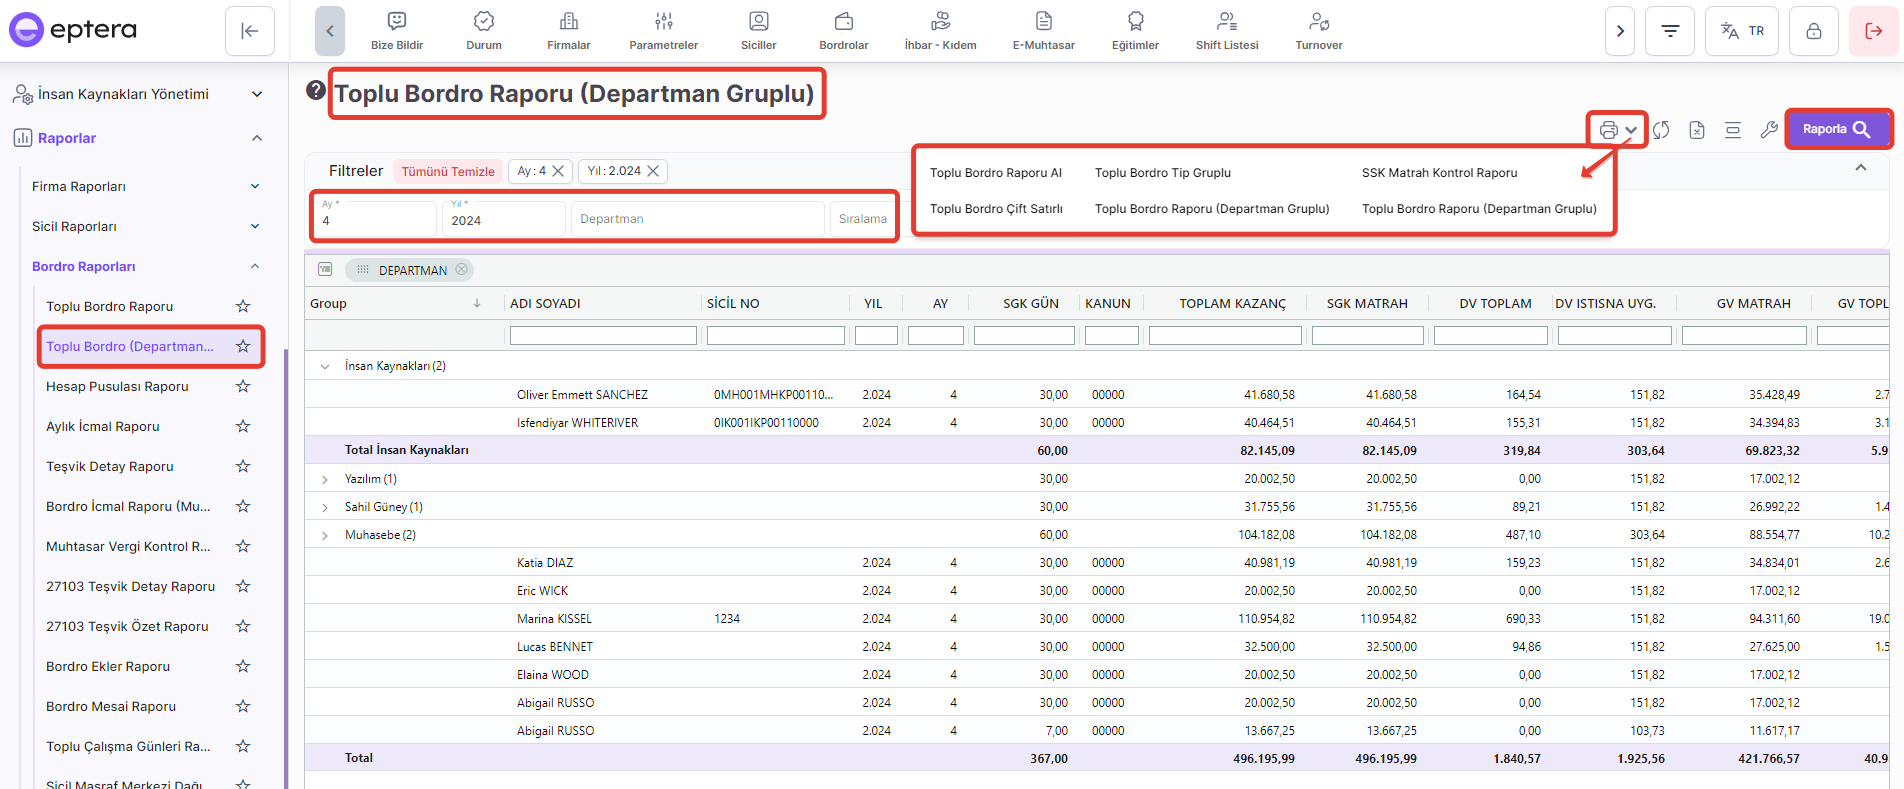Image resolution: width=1904 pixels, height=789 pixels.
Task: Click the Departman filter input field
Action: click(x=697, y=219)
